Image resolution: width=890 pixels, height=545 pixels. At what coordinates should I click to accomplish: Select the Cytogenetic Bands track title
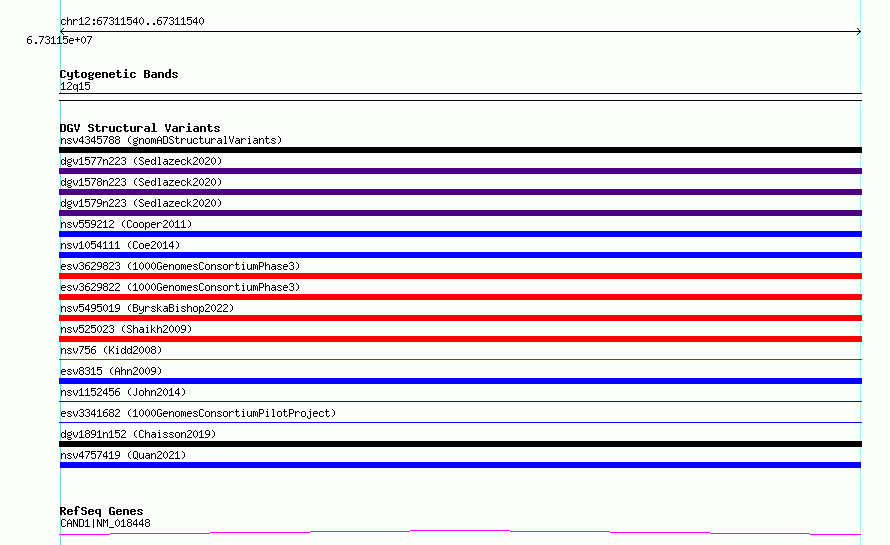119,74
